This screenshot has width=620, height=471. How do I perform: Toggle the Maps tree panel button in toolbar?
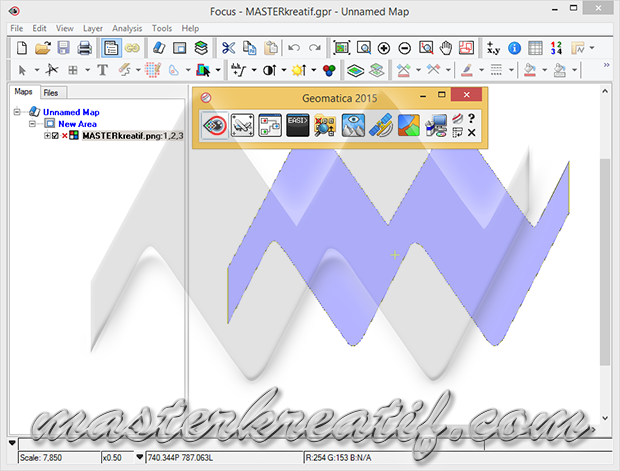[x=111, y=48]
